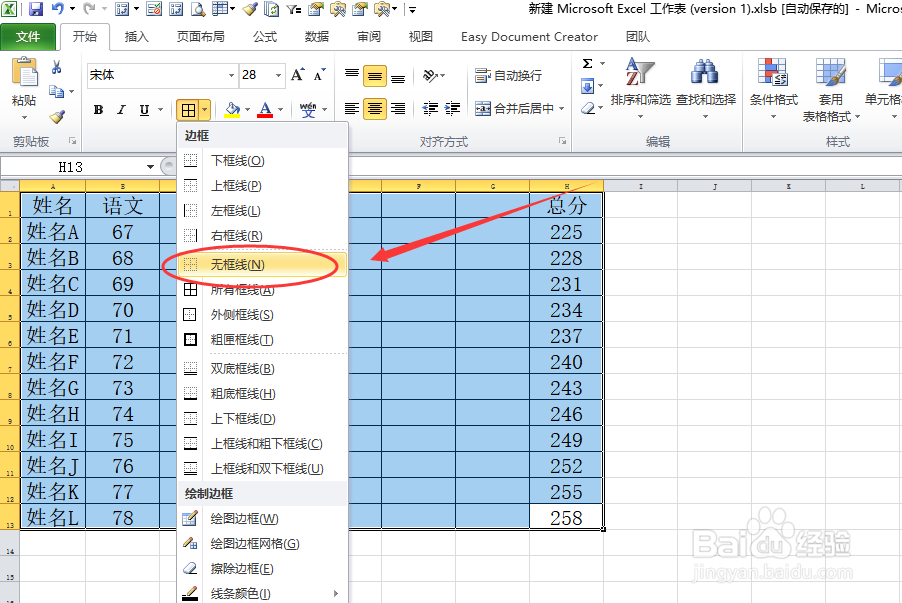Click the Borders grid icon button
The height and width of the screenshot is (603, 902).
(x=188, y=109)
